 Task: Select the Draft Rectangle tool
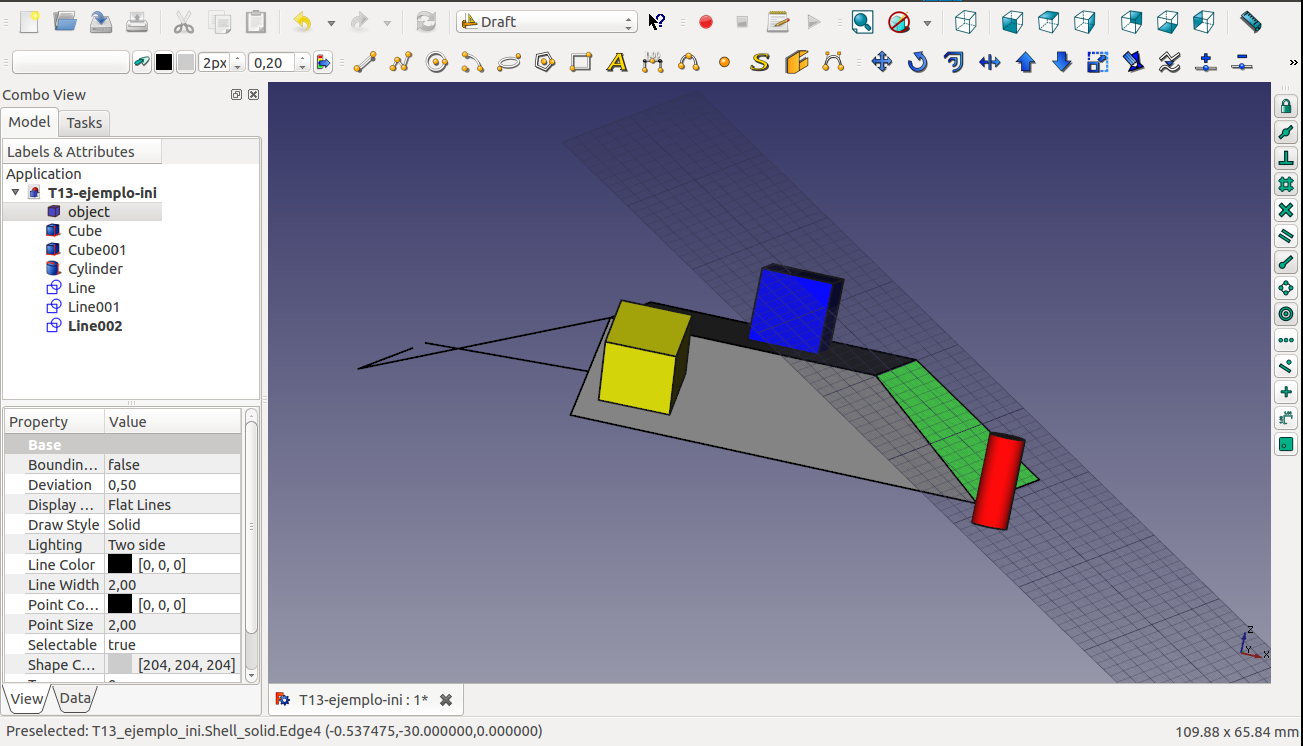[x=581, y=62]
